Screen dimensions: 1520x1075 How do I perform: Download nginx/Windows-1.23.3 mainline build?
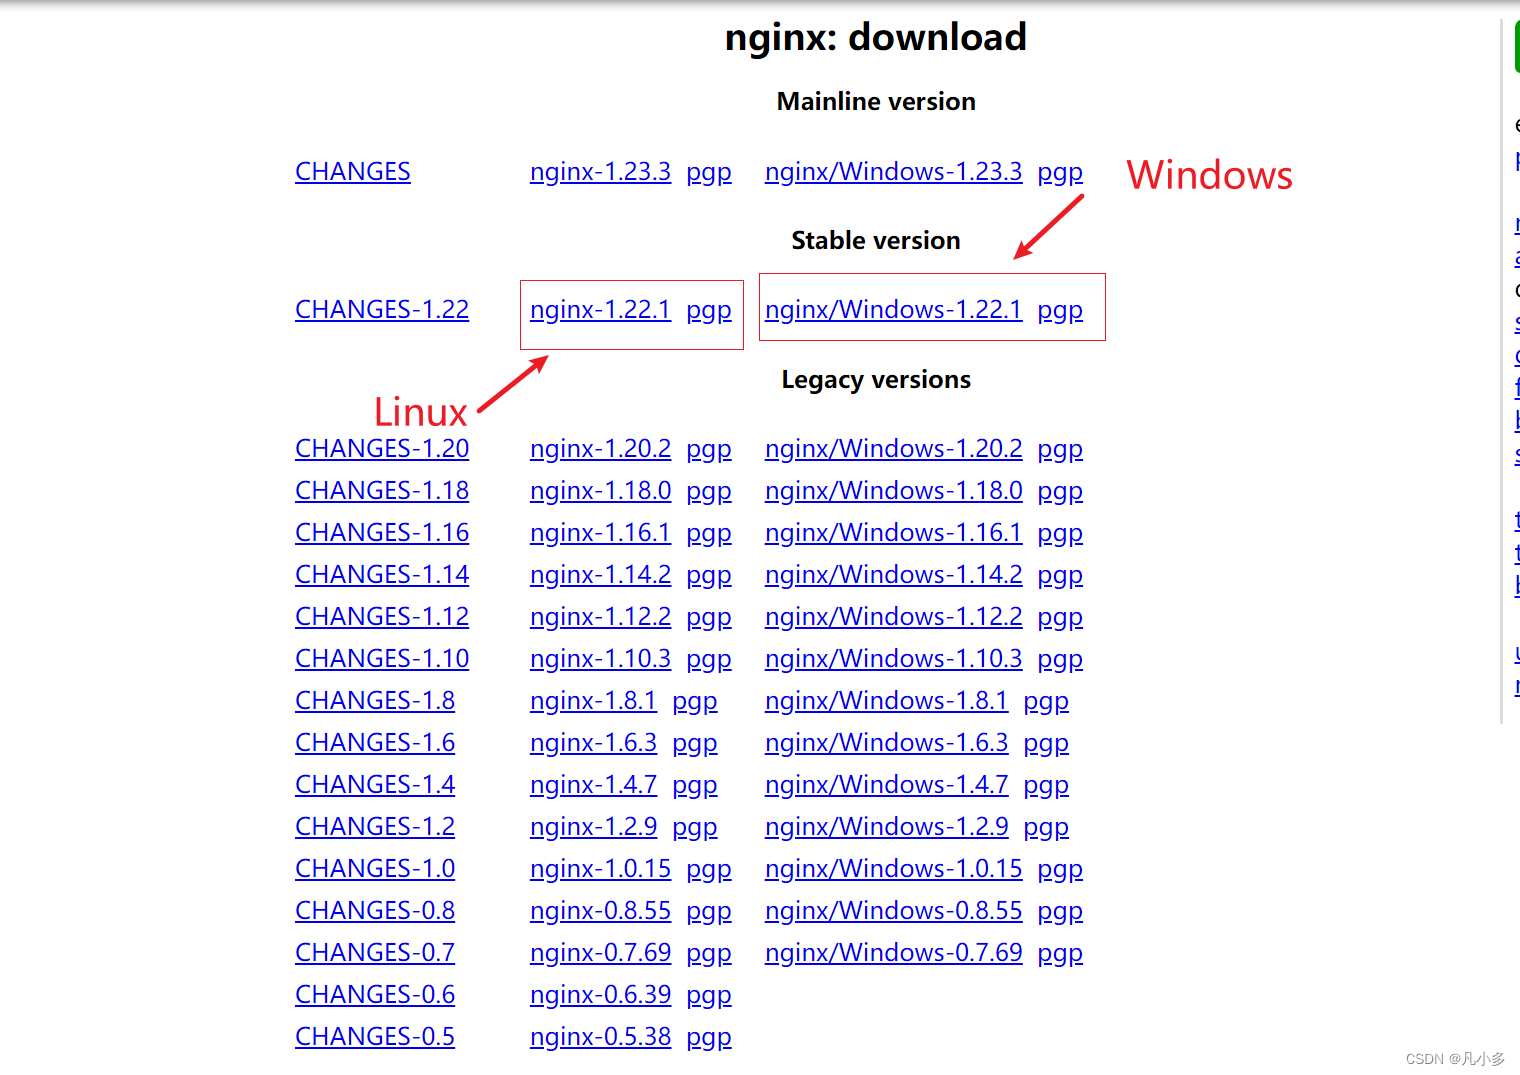pos(893,172)
